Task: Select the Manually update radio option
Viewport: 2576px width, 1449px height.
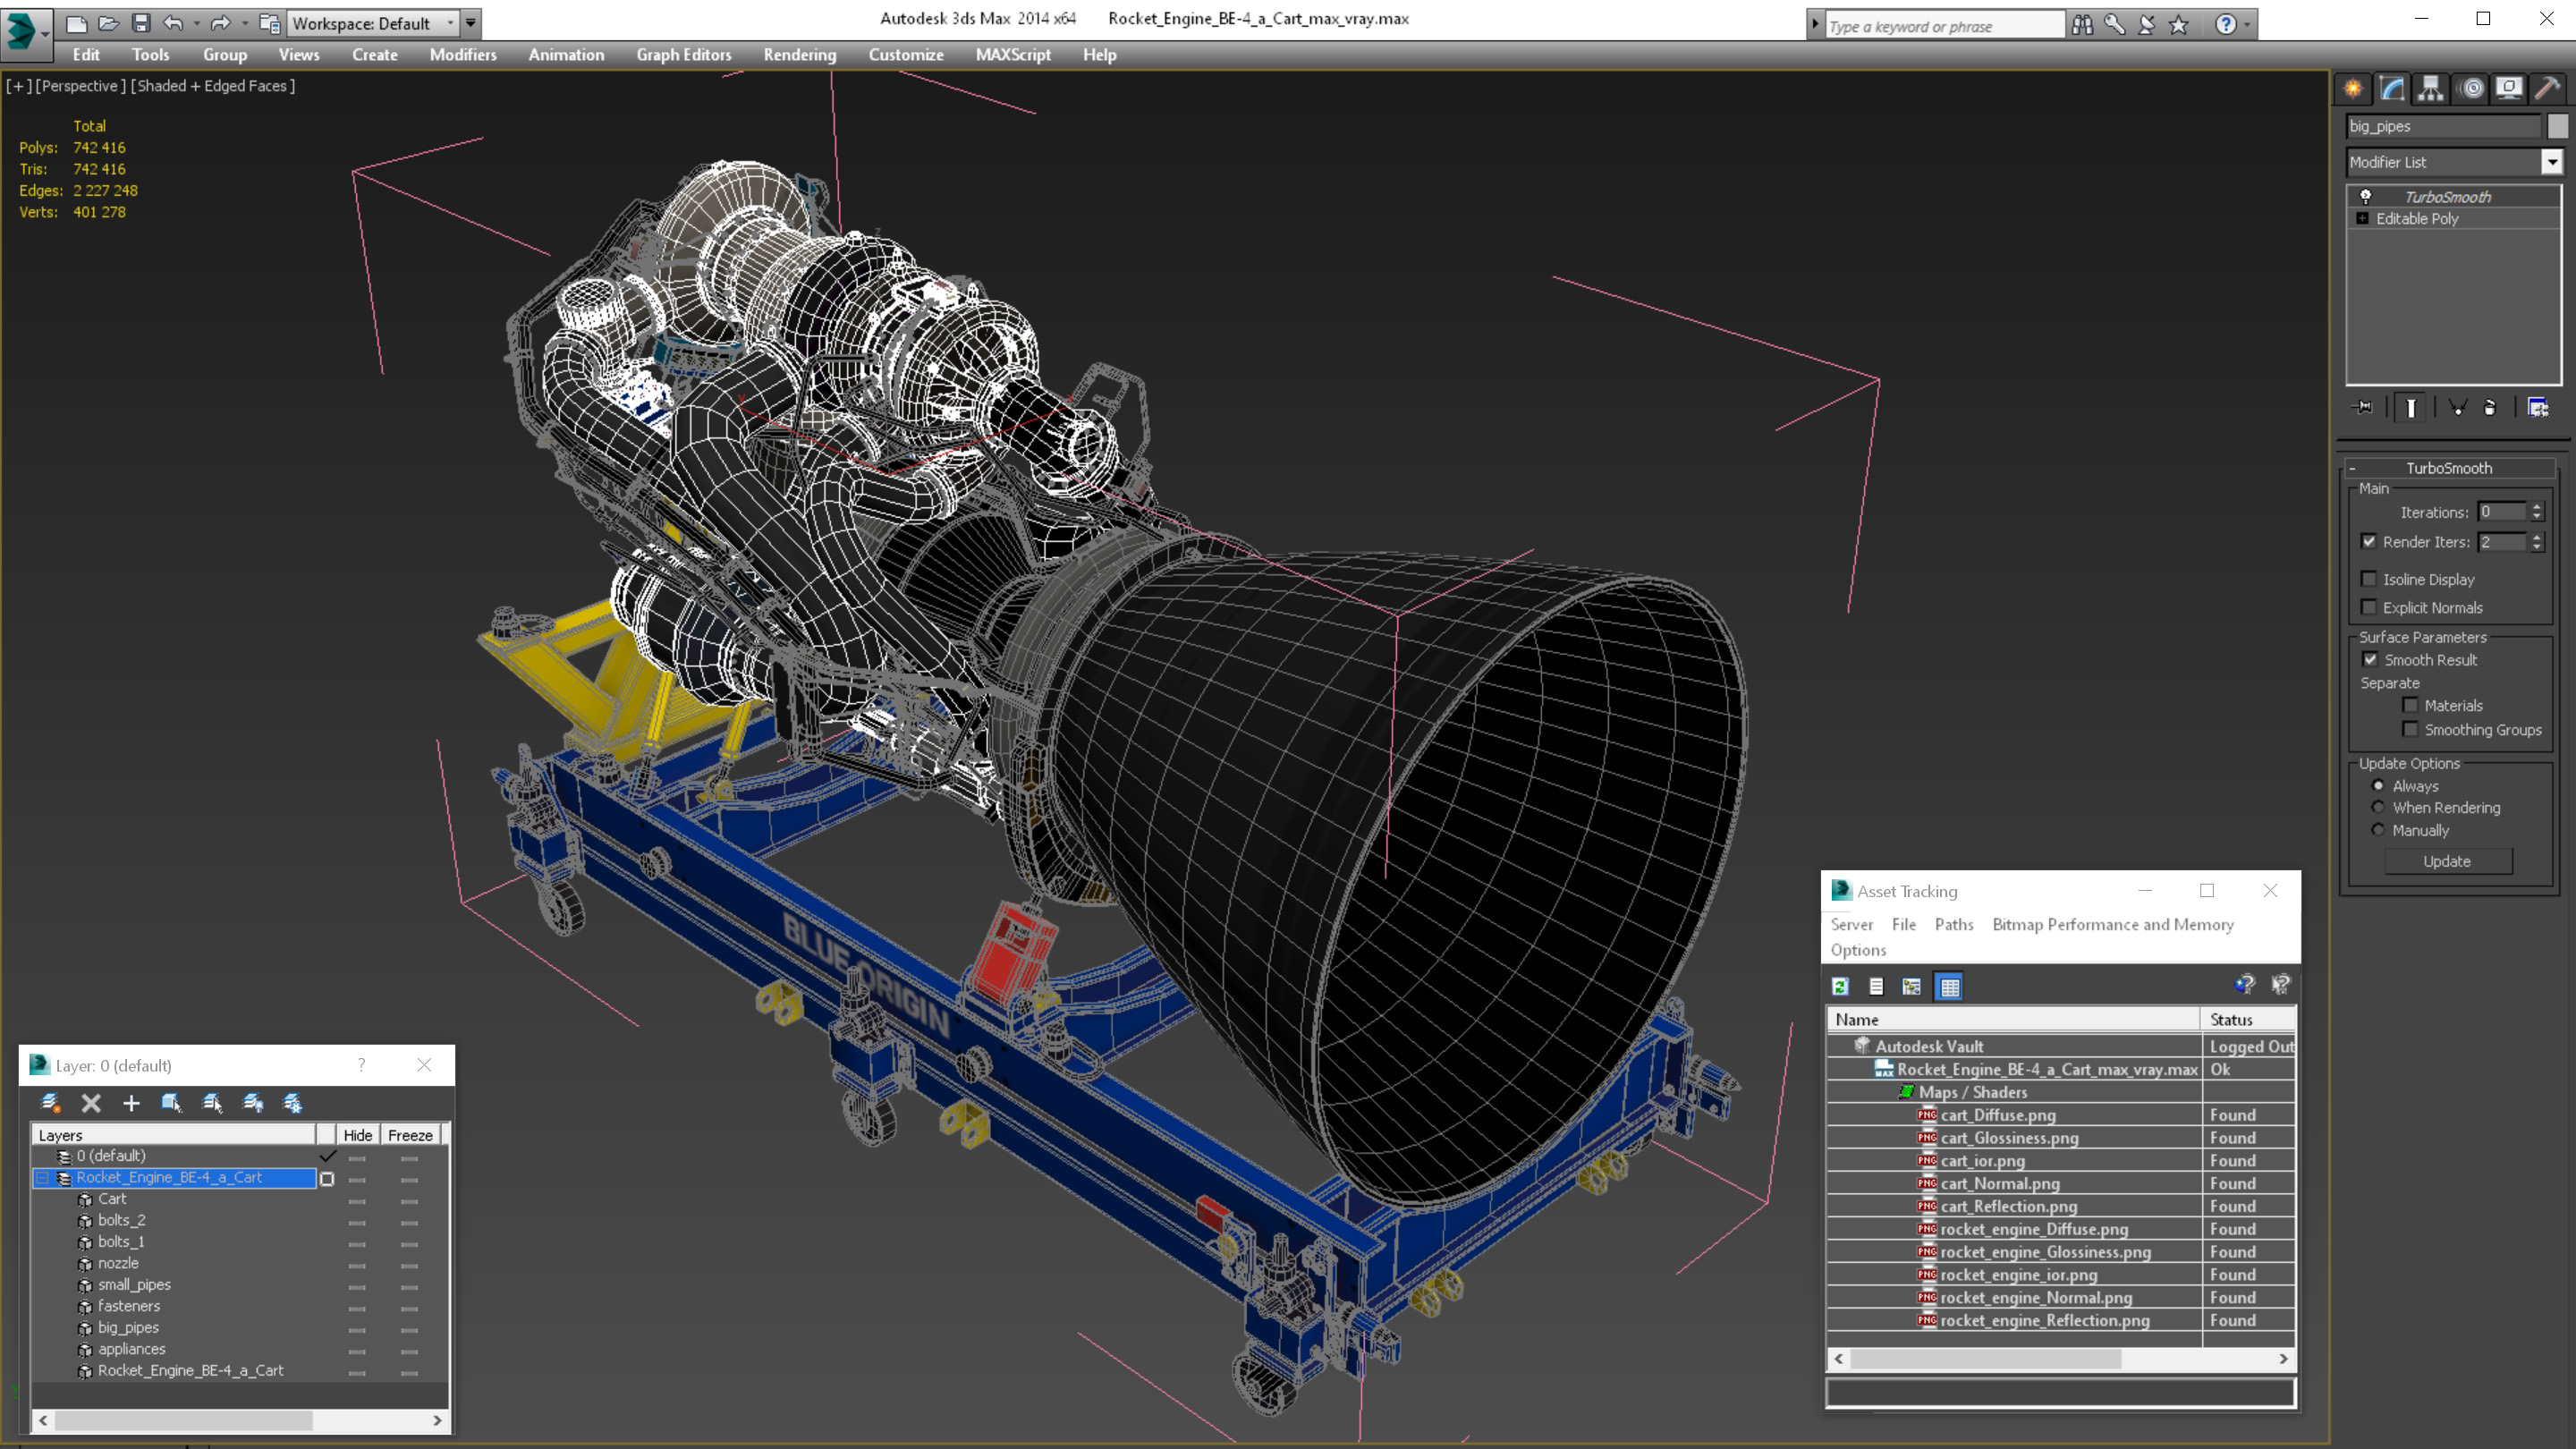Action: coord(2378,830)
